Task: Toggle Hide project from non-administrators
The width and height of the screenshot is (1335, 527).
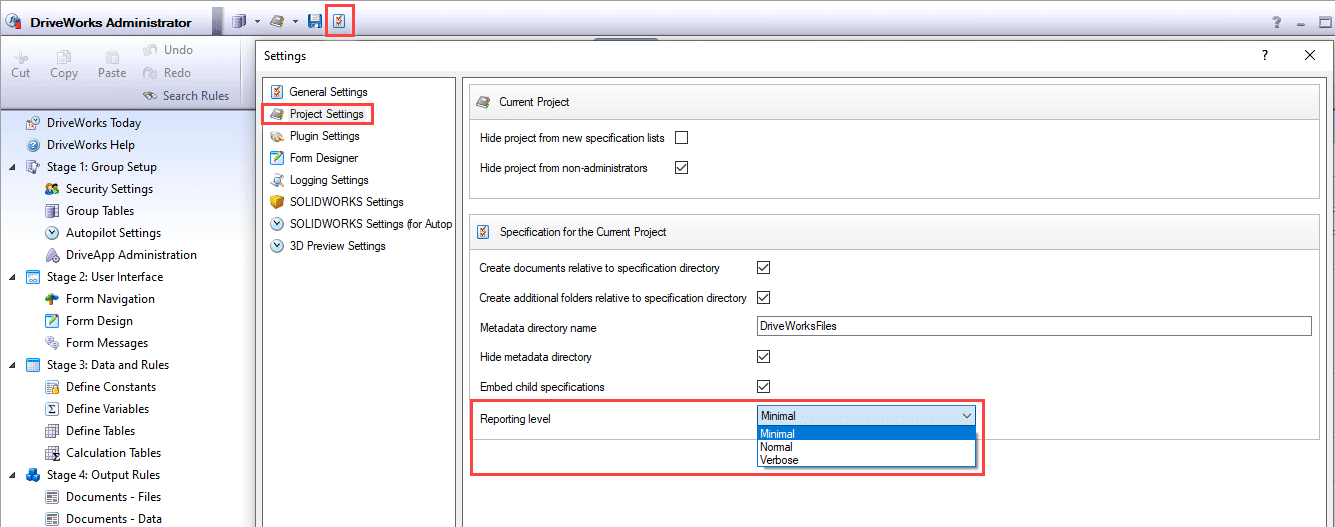Action: (682, 168)
